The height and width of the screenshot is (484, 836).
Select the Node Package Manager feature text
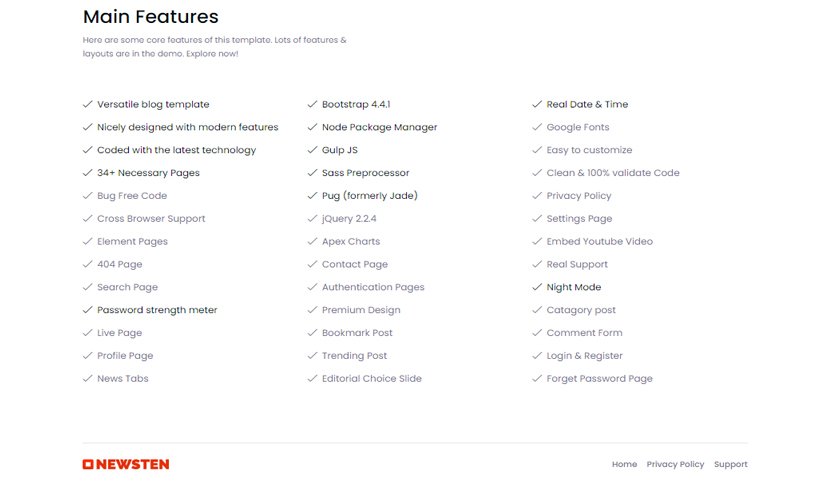pyautogui.click(x=379, y=127)
